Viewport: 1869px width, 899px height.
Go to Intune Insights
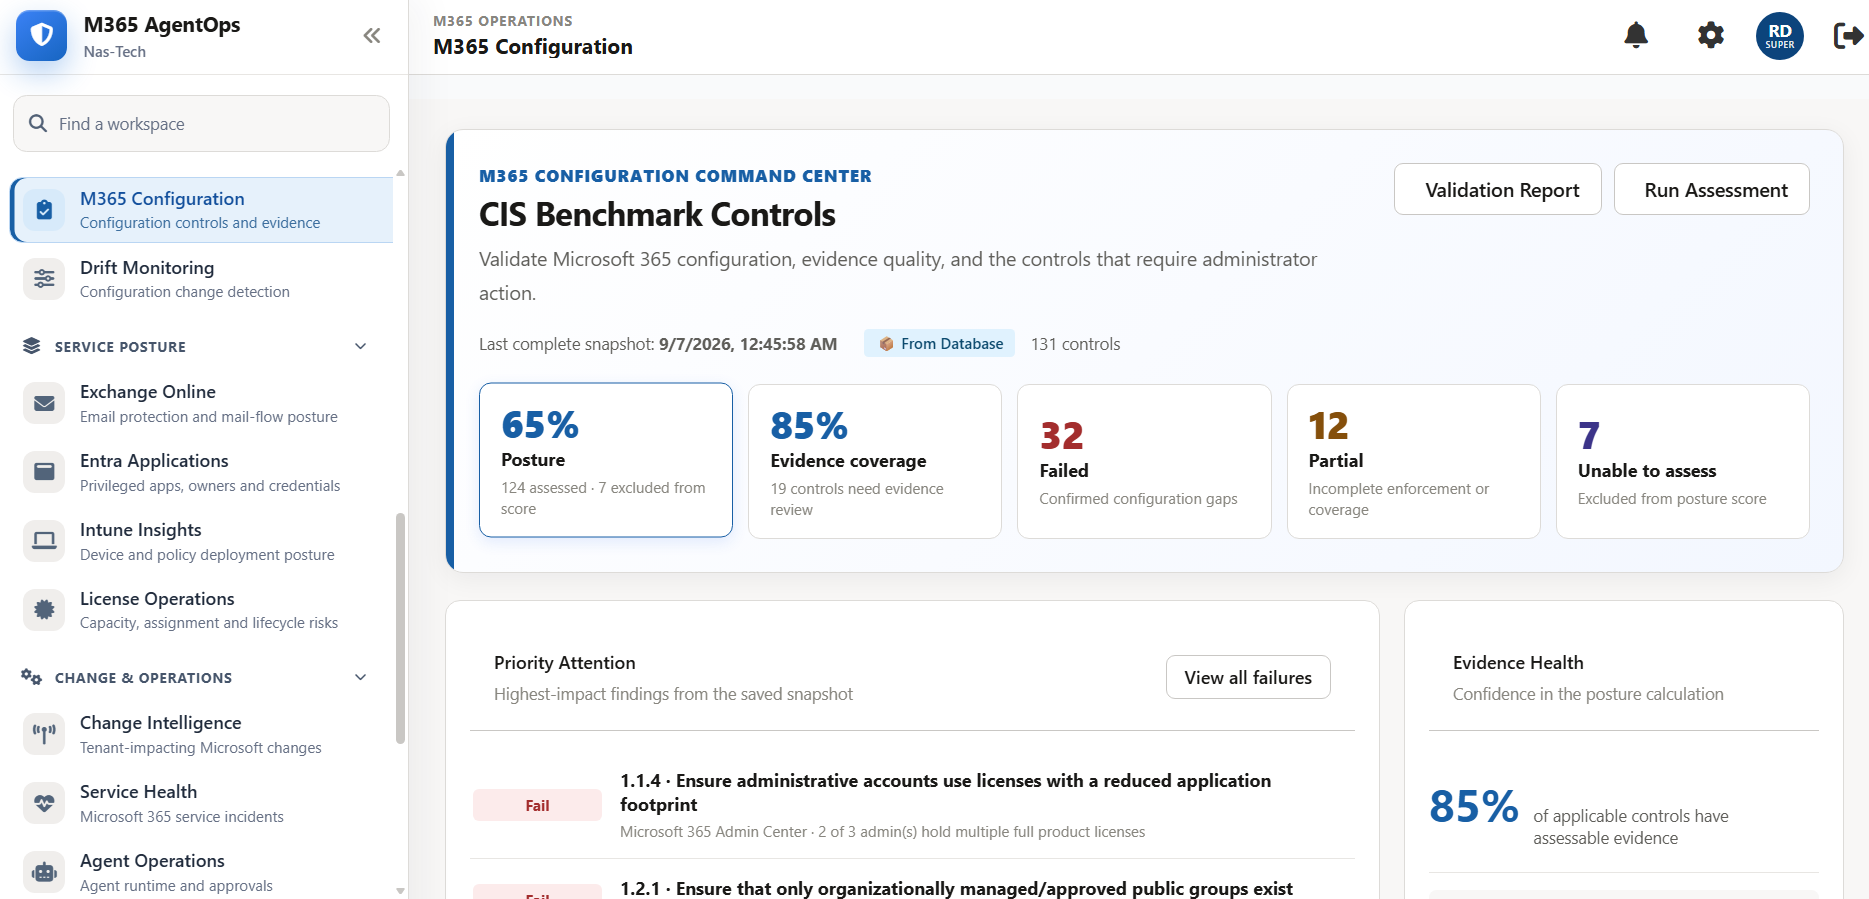(x=202, y=541)
